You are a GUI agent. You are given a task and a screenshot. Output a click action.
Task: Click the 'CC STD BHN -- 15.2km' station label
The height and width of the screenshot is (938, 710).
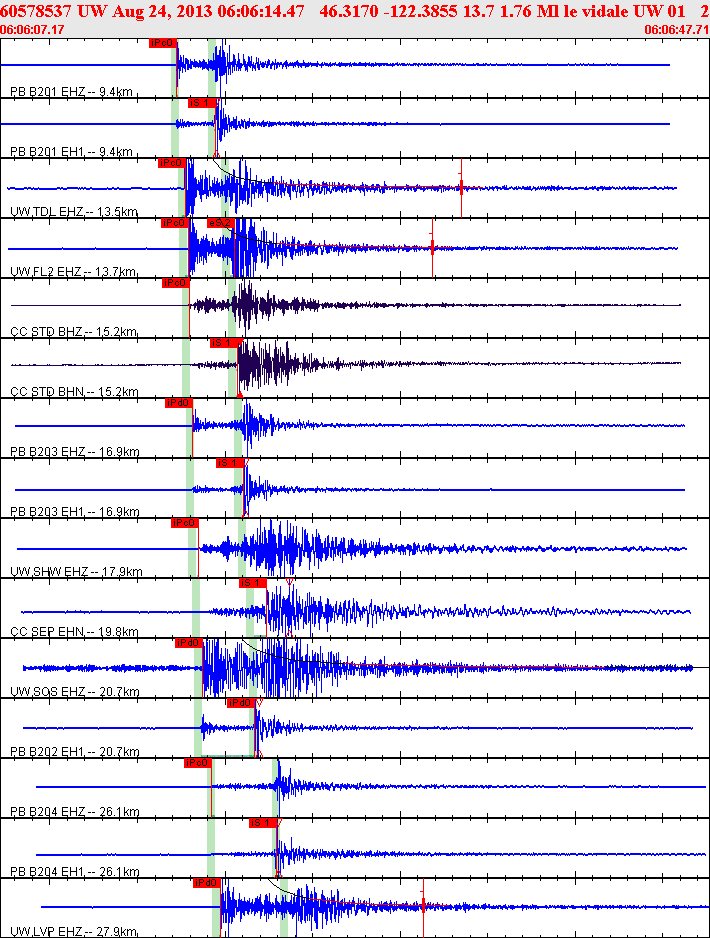point(74,392)
